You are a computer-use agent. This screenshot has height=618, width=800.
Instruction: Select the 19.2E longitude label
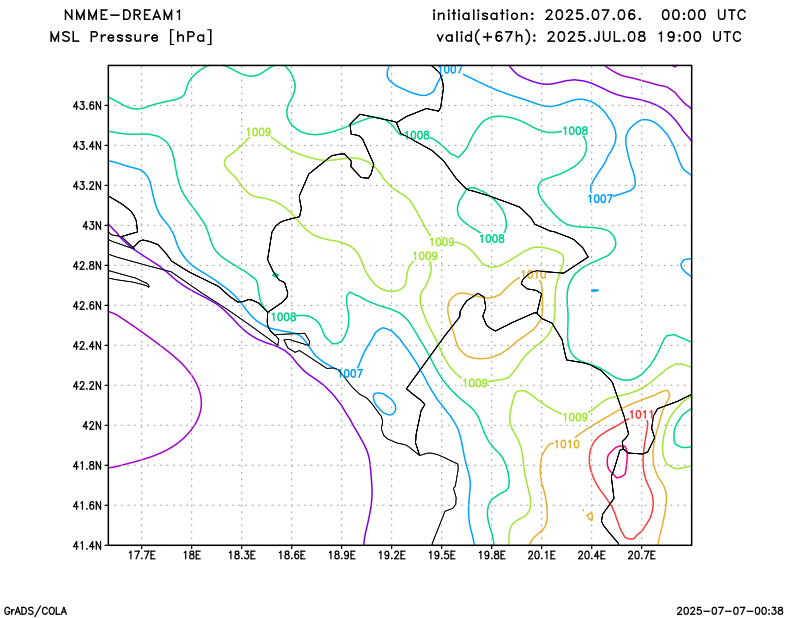coord(391,555)
